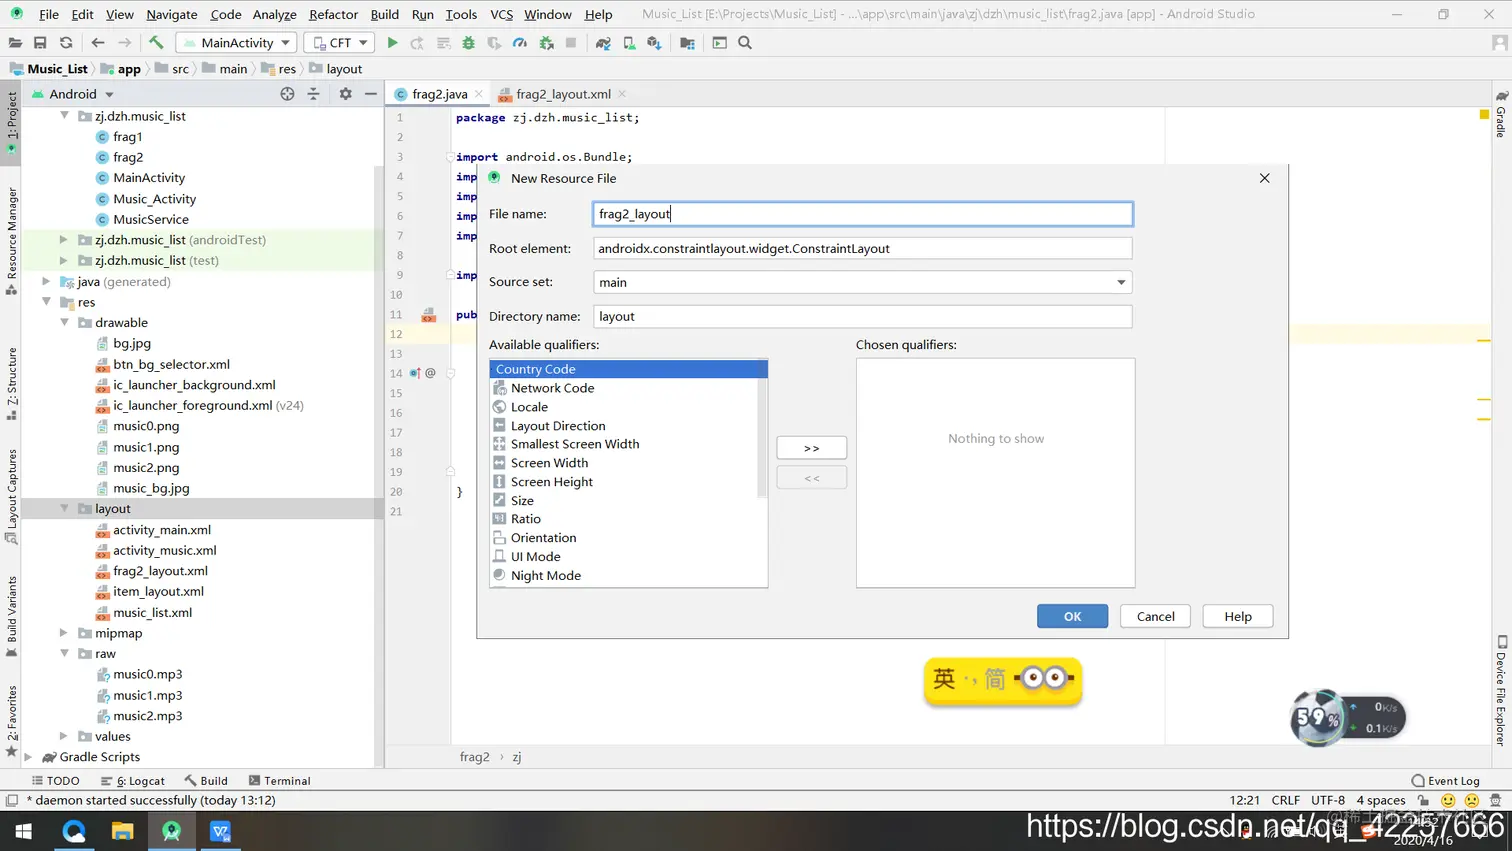The image size is (1512, 851).
Task: Switch to frag2.java tab
Action: click(439, 94)
